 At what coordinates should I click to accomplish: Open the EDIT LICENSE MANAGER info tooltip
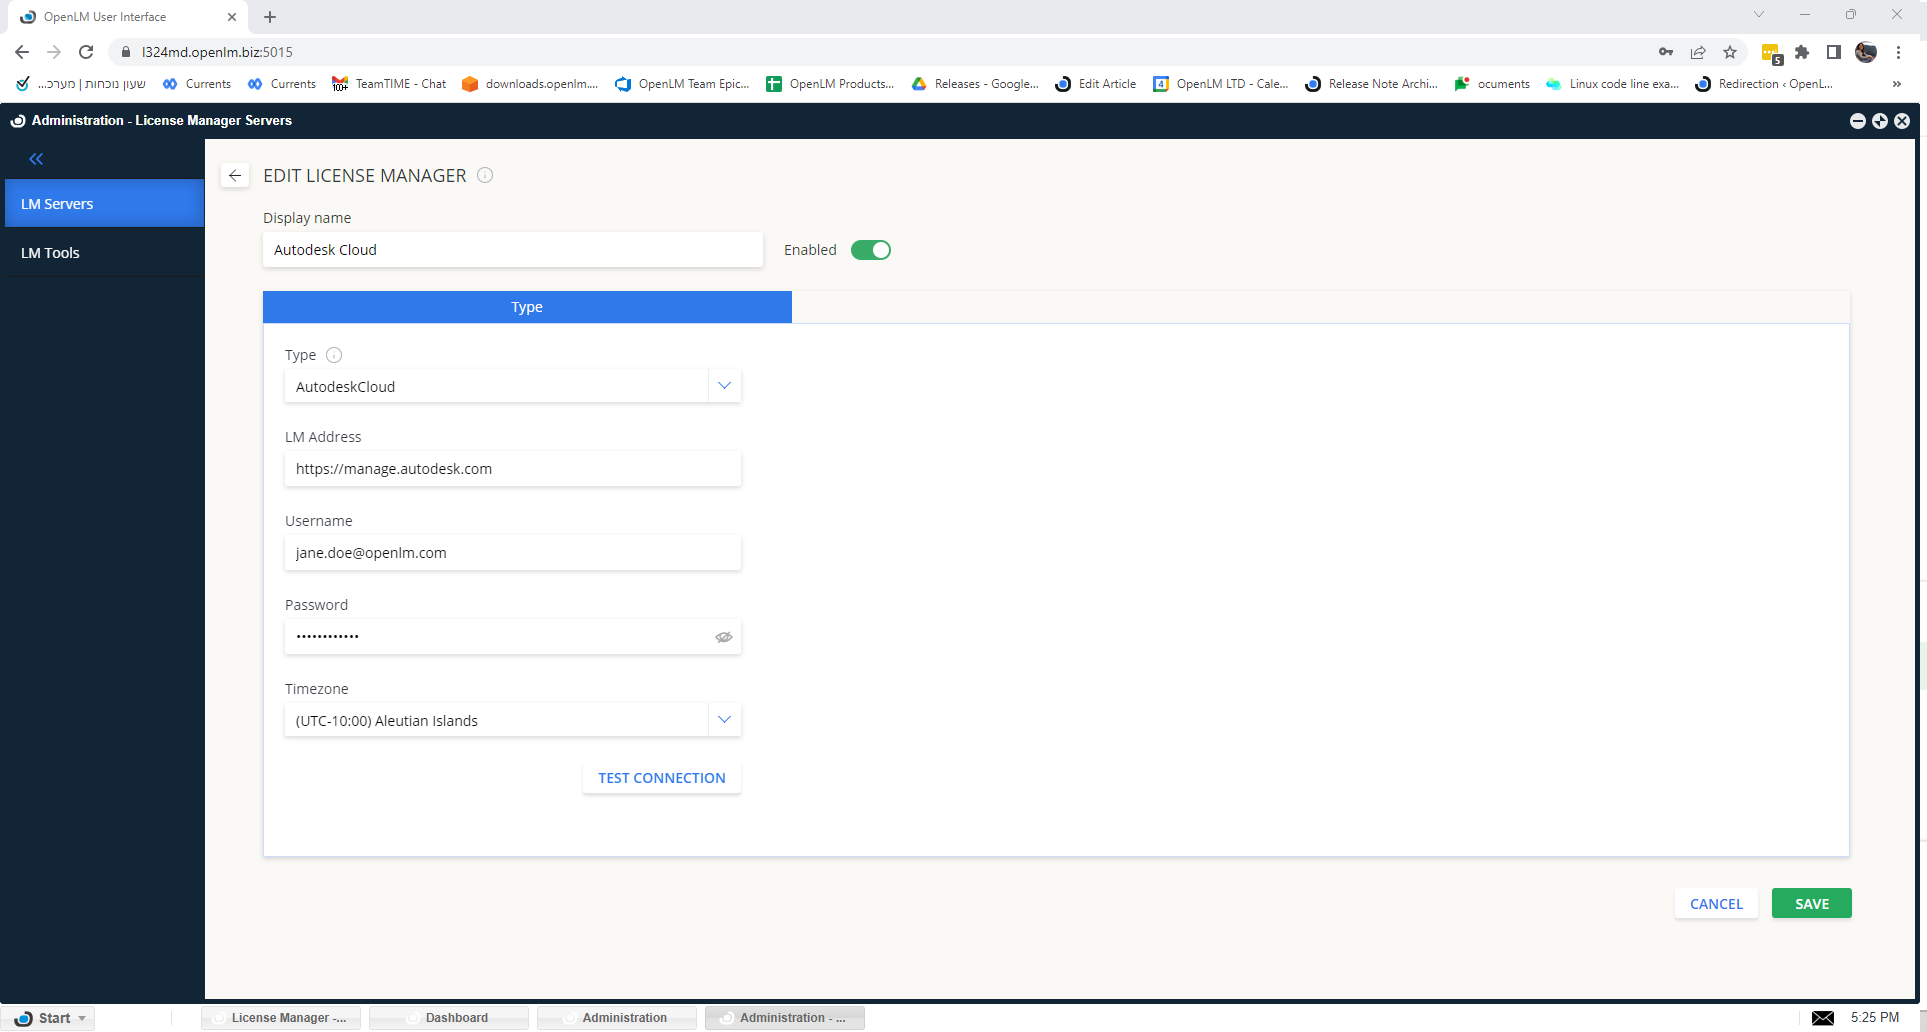(485, 175)
